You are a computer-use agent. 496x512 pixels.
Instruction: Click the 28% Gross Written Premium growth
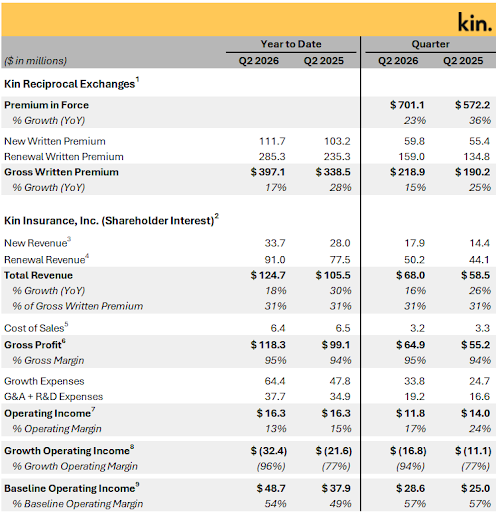click(340, 187)
